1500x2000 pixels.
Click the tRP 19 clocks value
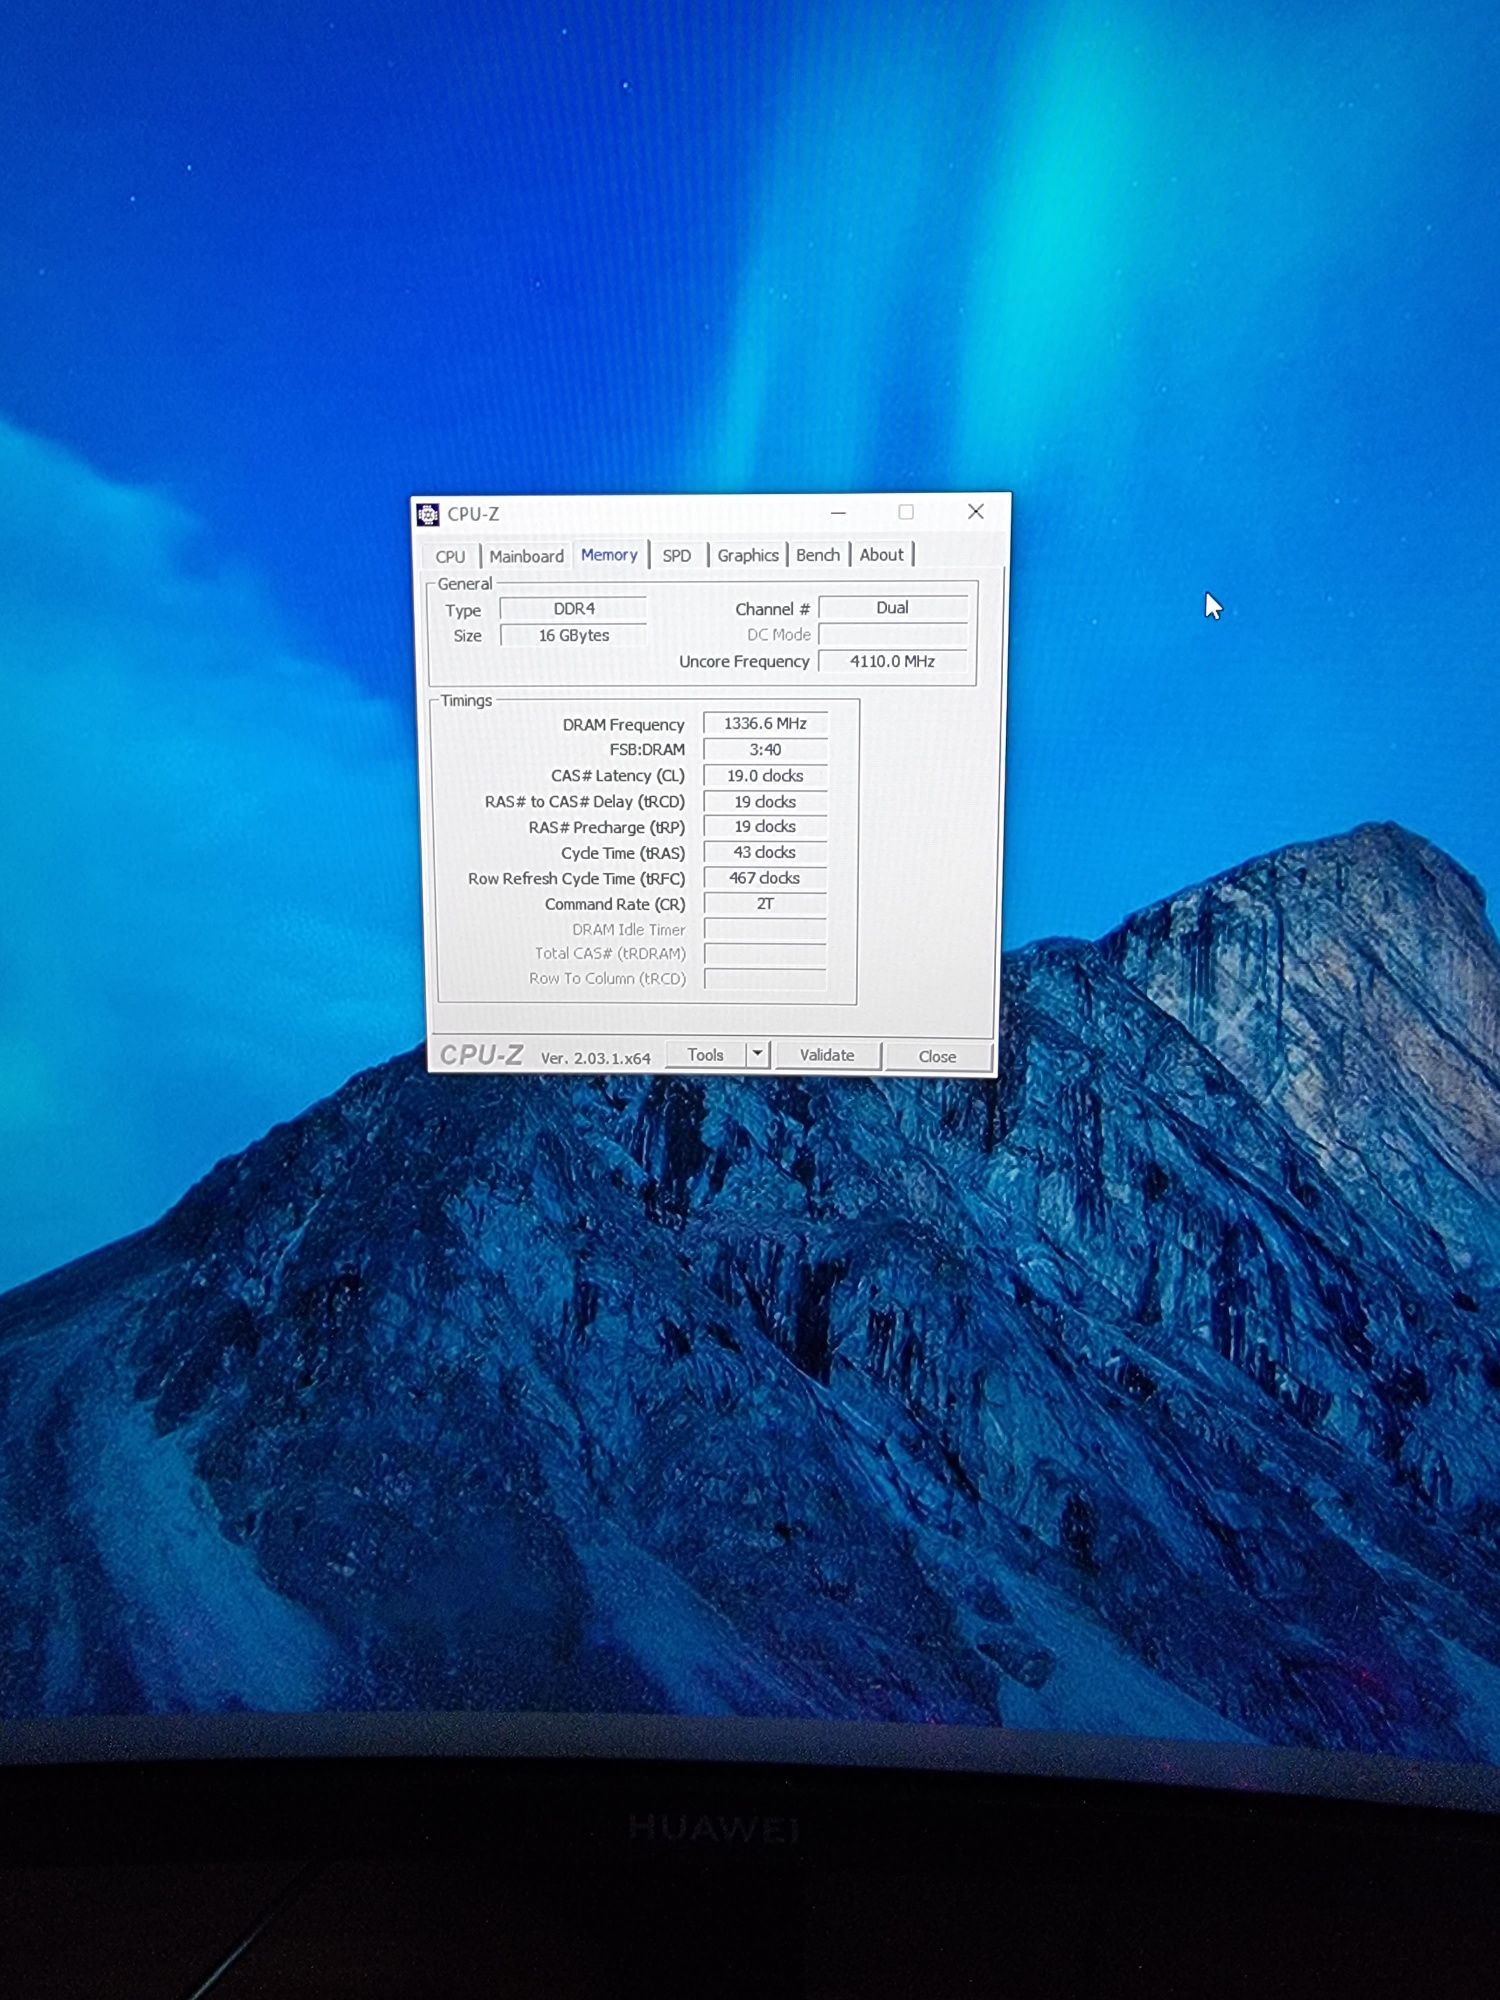click(765, 826)
